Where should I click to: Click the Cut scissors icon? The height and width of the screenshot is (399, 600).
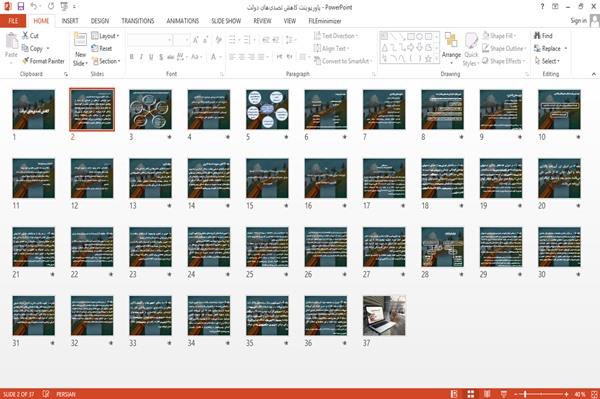tap(25, 36)
